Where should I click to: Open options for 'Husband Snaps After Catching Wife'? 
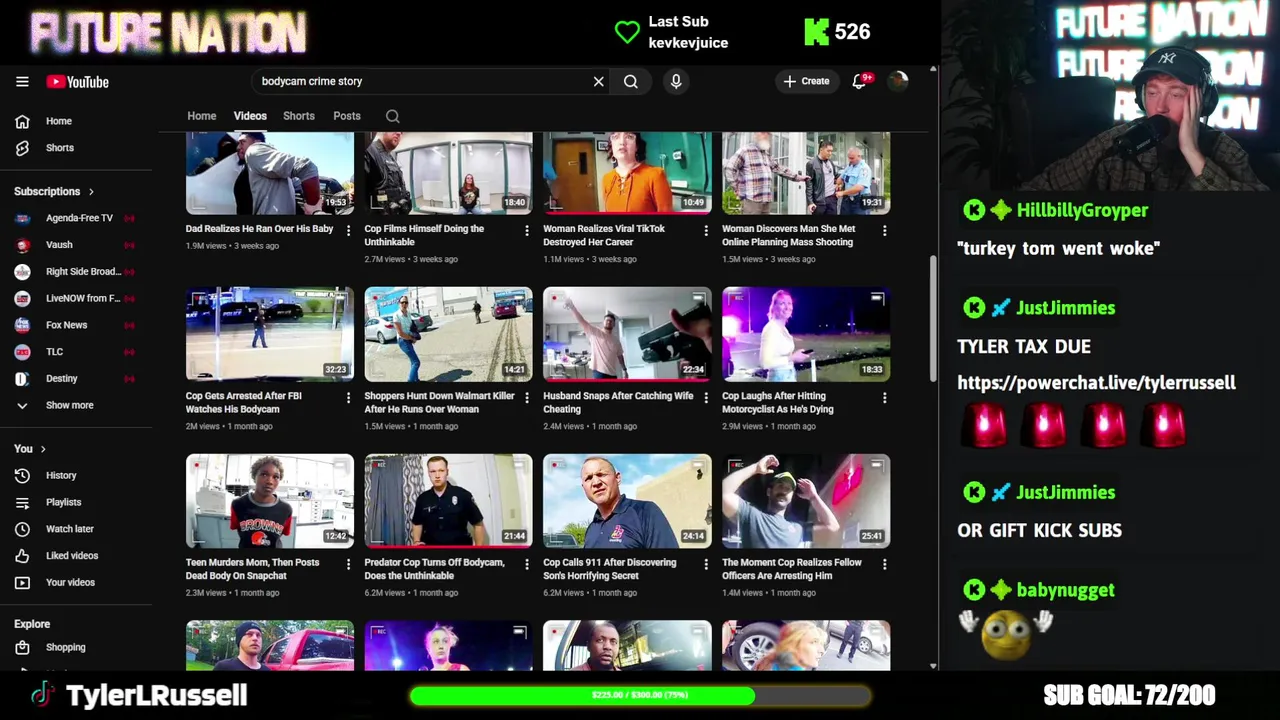tap(706, 398)
